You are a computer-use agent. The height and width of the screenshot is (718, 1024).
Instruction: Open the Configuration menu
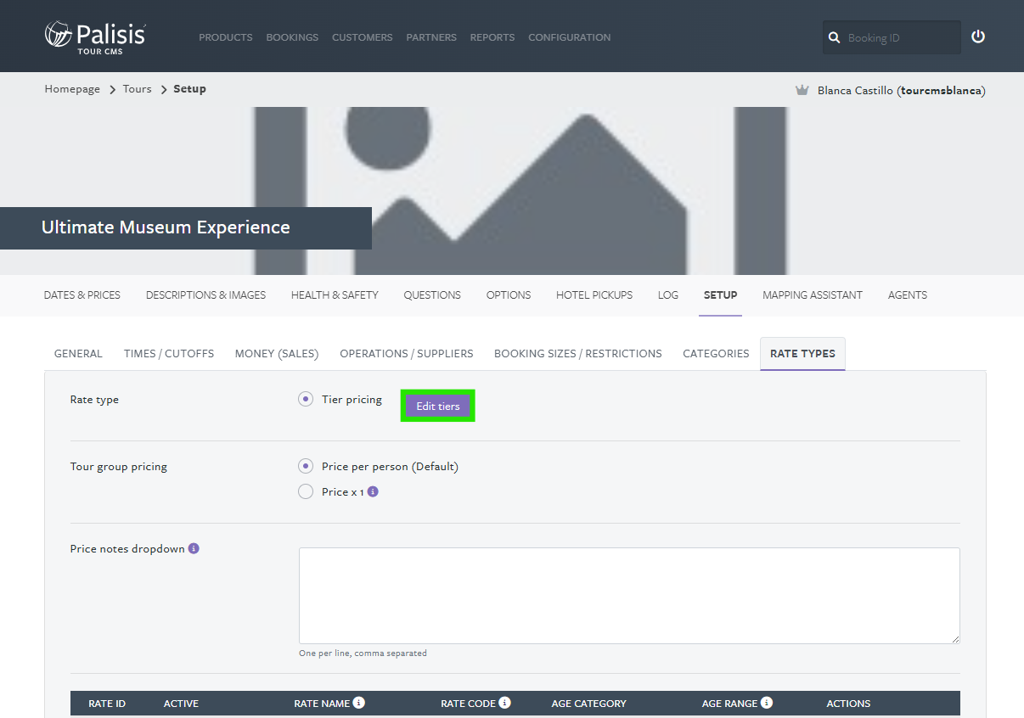[x=569, y=37]
